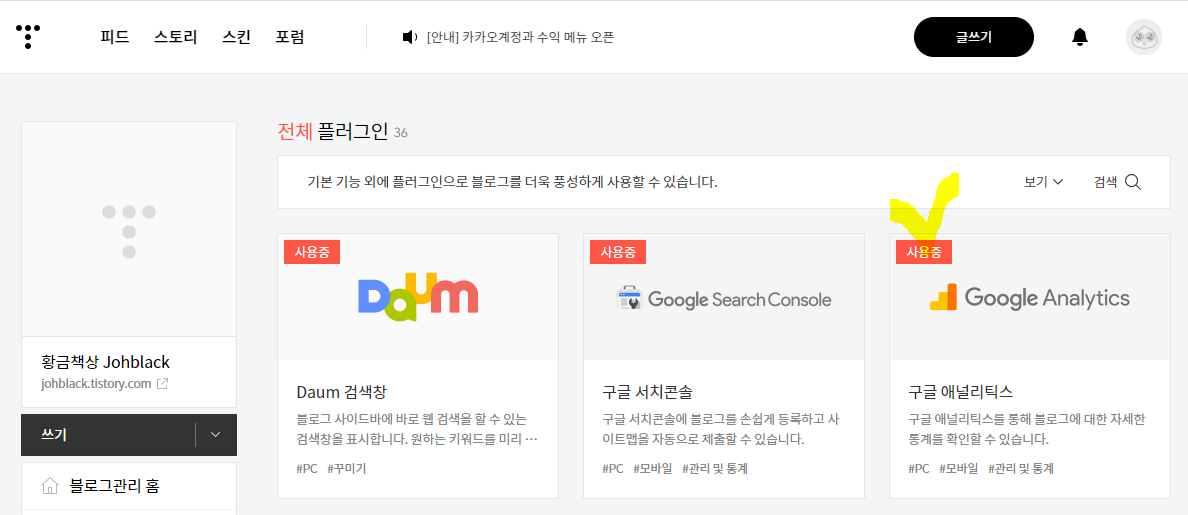The image size is (1188, 515).
Task: Click the 전체 플러그인 heading
Action: 333,133
